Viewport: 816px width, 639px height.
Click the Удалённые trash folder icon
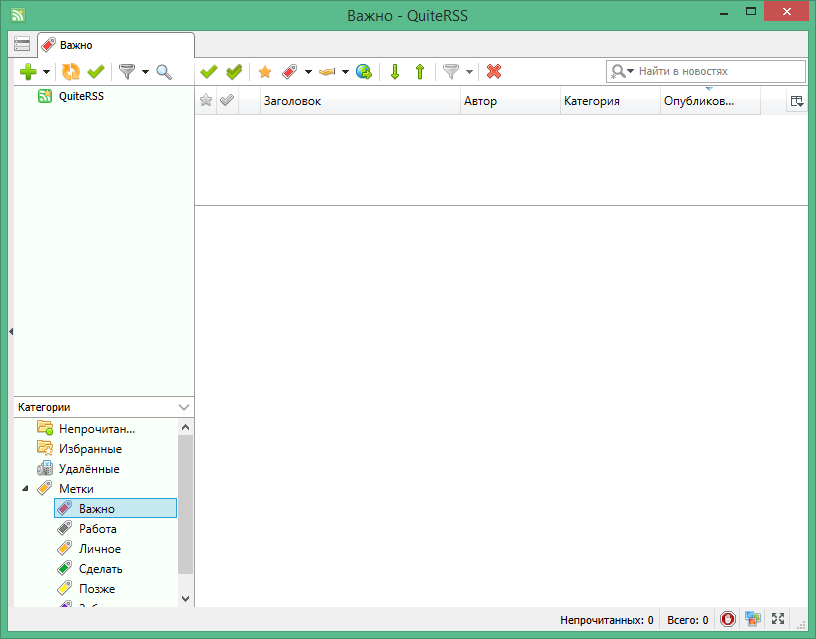pos(45,468)
